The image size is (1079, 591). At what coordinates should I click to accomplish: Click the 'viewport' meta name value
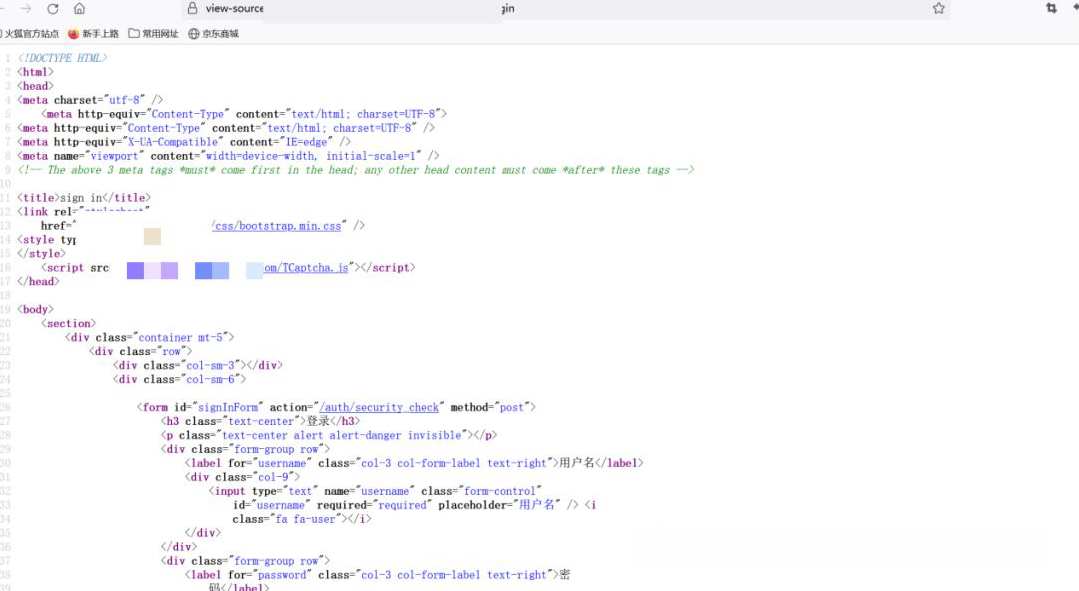114,155
